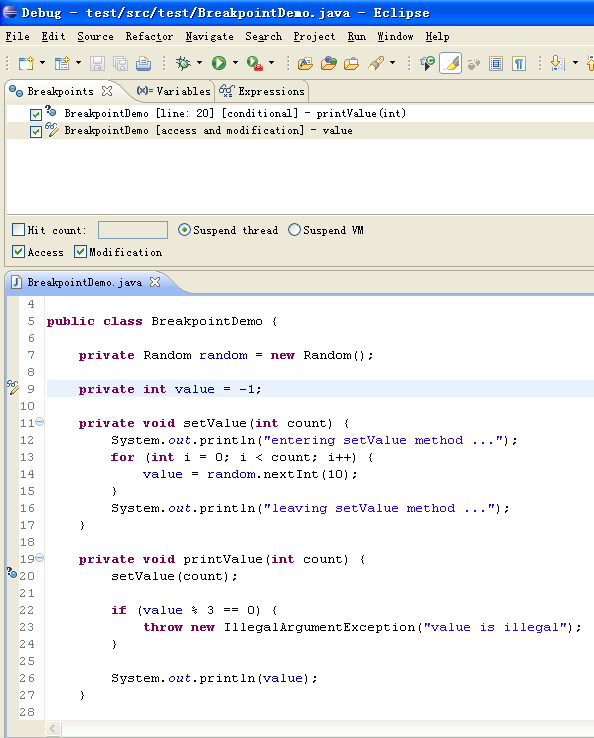
Task: Click the Run External Tools icon
Action: pos(255,63)
